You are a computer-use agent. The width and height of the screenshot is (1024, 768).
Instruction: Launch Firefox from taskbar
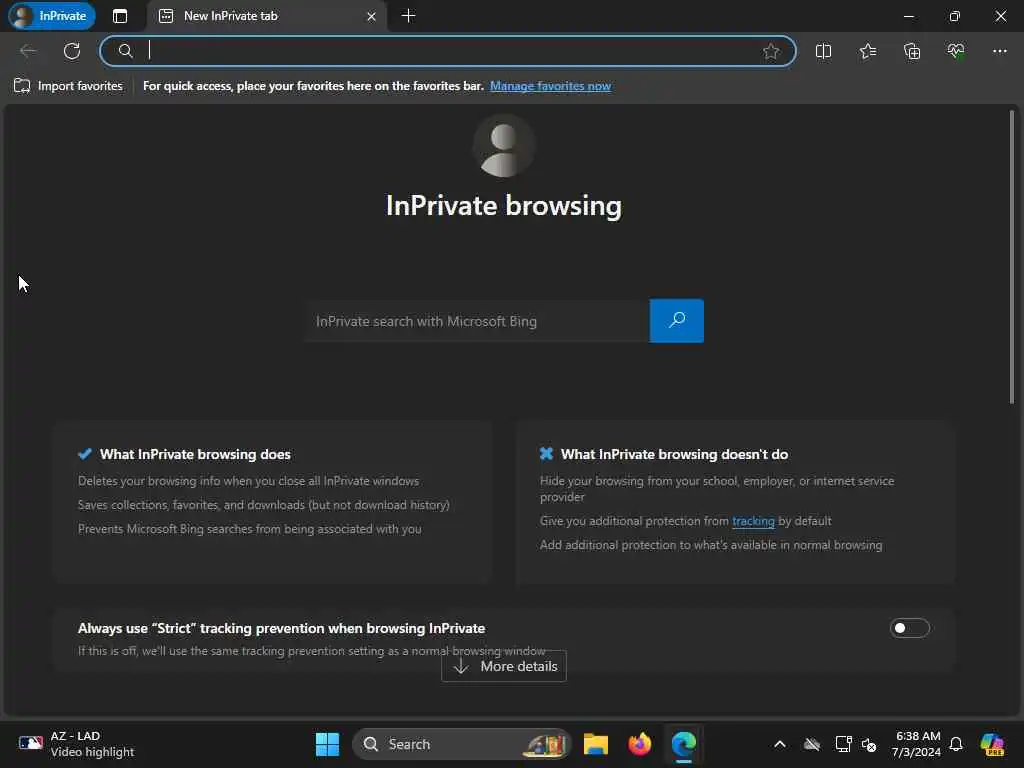click(x=639, y=744)
